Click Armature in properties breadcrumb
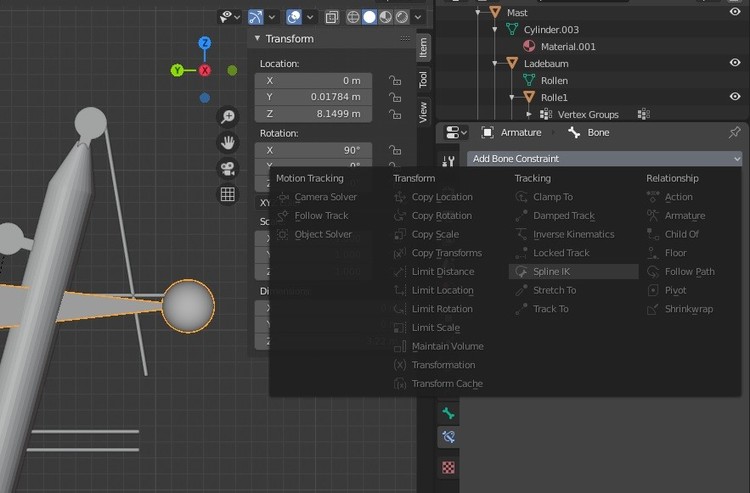Image resolution: width=750 pixels, height=493 pixels. tap(521, 132)
